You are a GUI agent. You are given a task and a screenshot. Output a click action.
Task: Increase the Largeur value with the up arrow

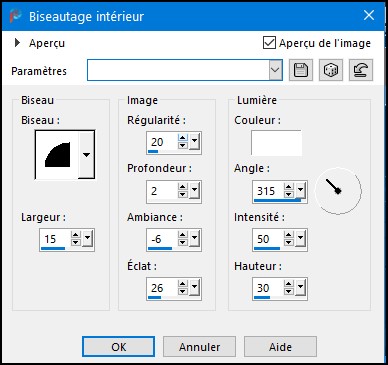point(76,235)
